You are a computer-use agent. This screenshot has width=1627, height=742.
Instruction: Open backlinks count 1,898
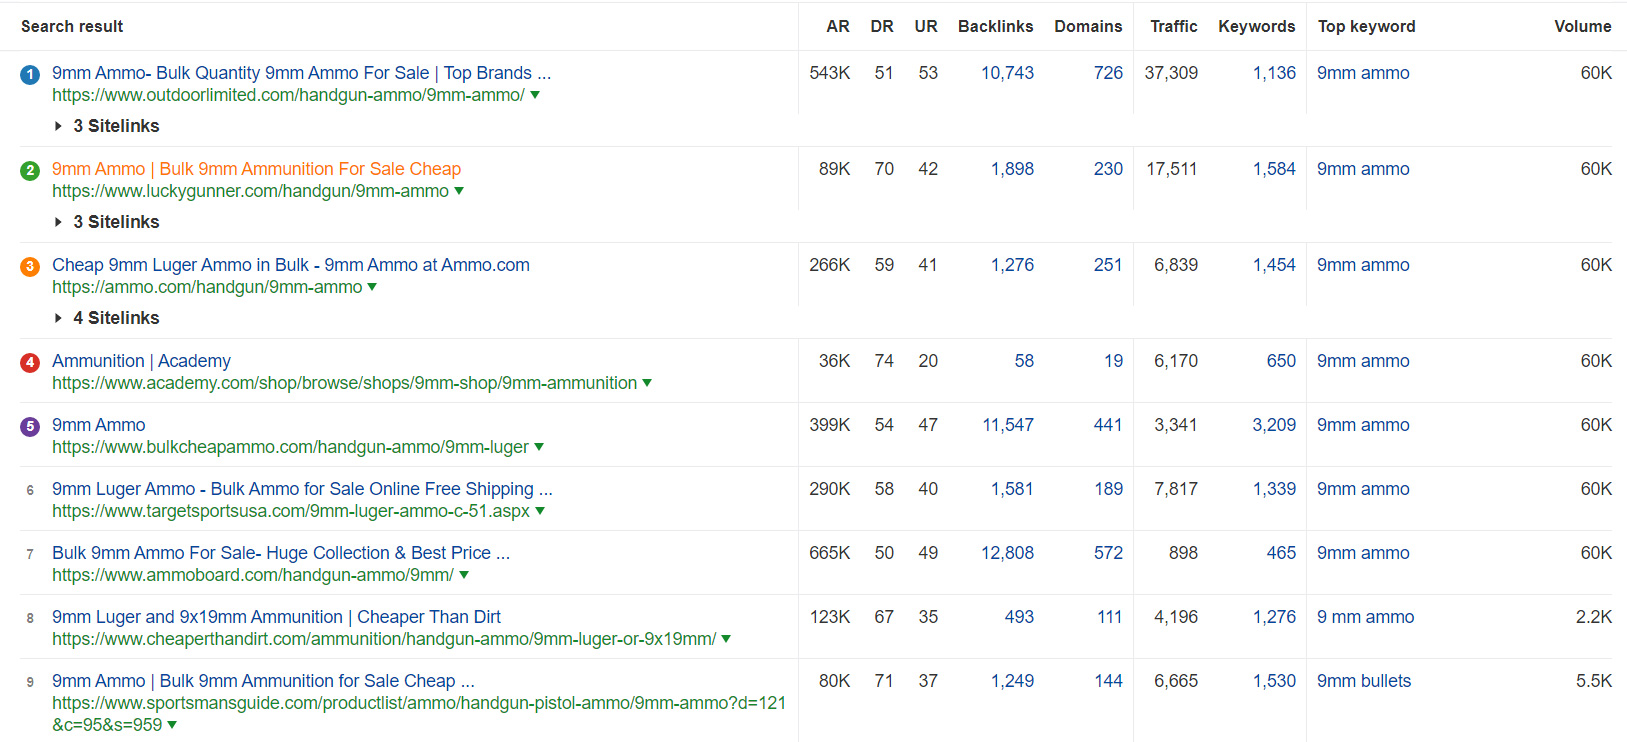pyautogui.click(x=1012, y=169)
